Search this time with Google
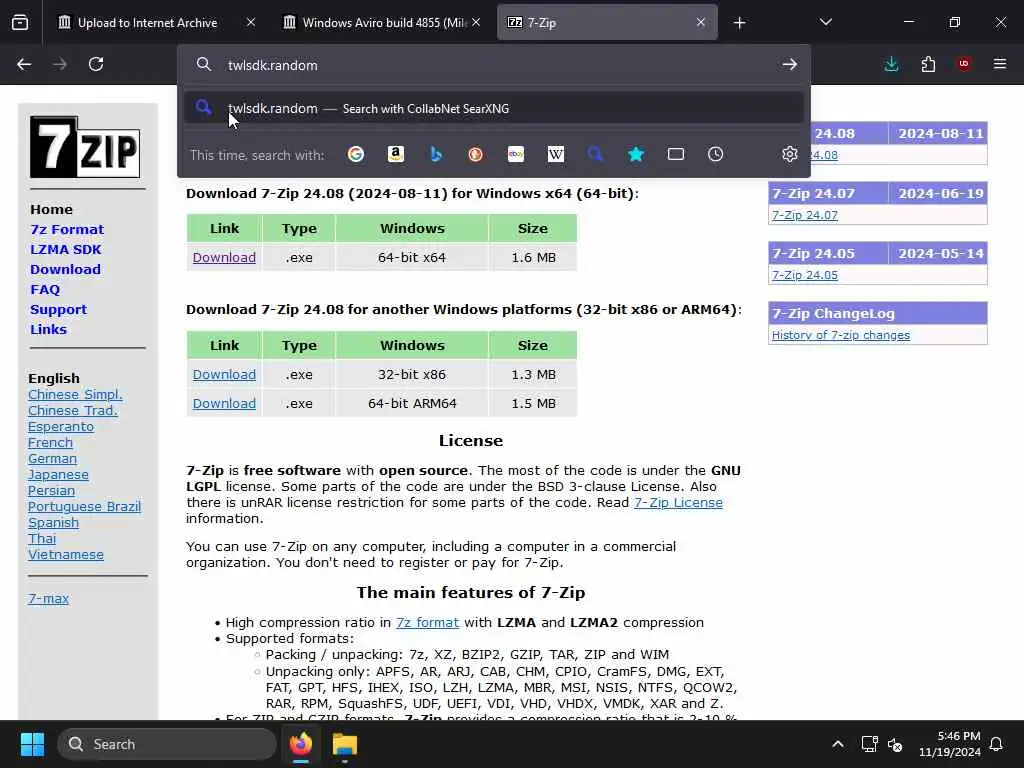 pos(356,154)
